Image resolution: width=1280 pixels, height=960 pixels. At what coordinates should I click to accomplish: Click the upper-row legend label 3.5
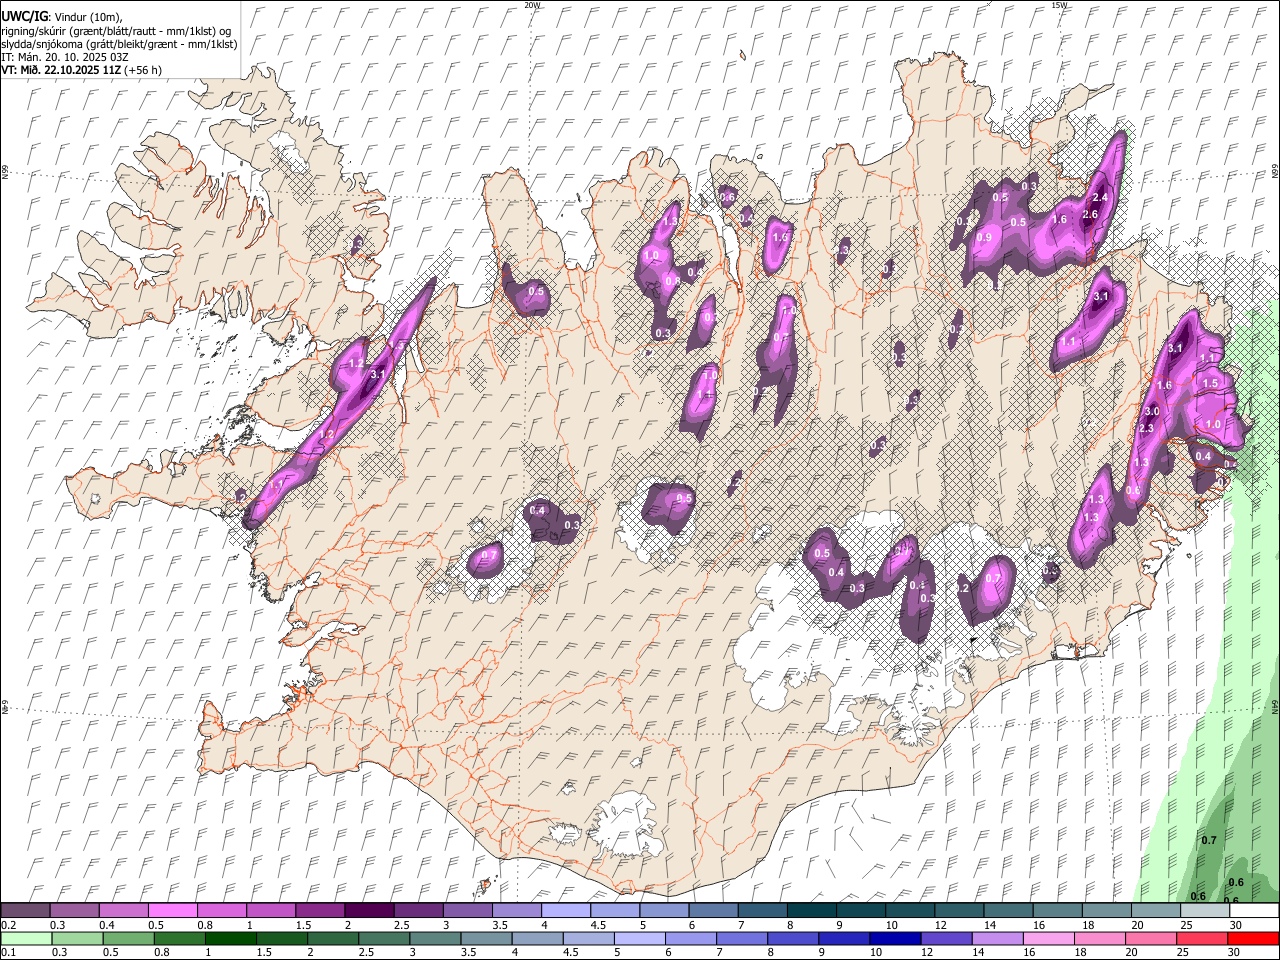(500, 925)
